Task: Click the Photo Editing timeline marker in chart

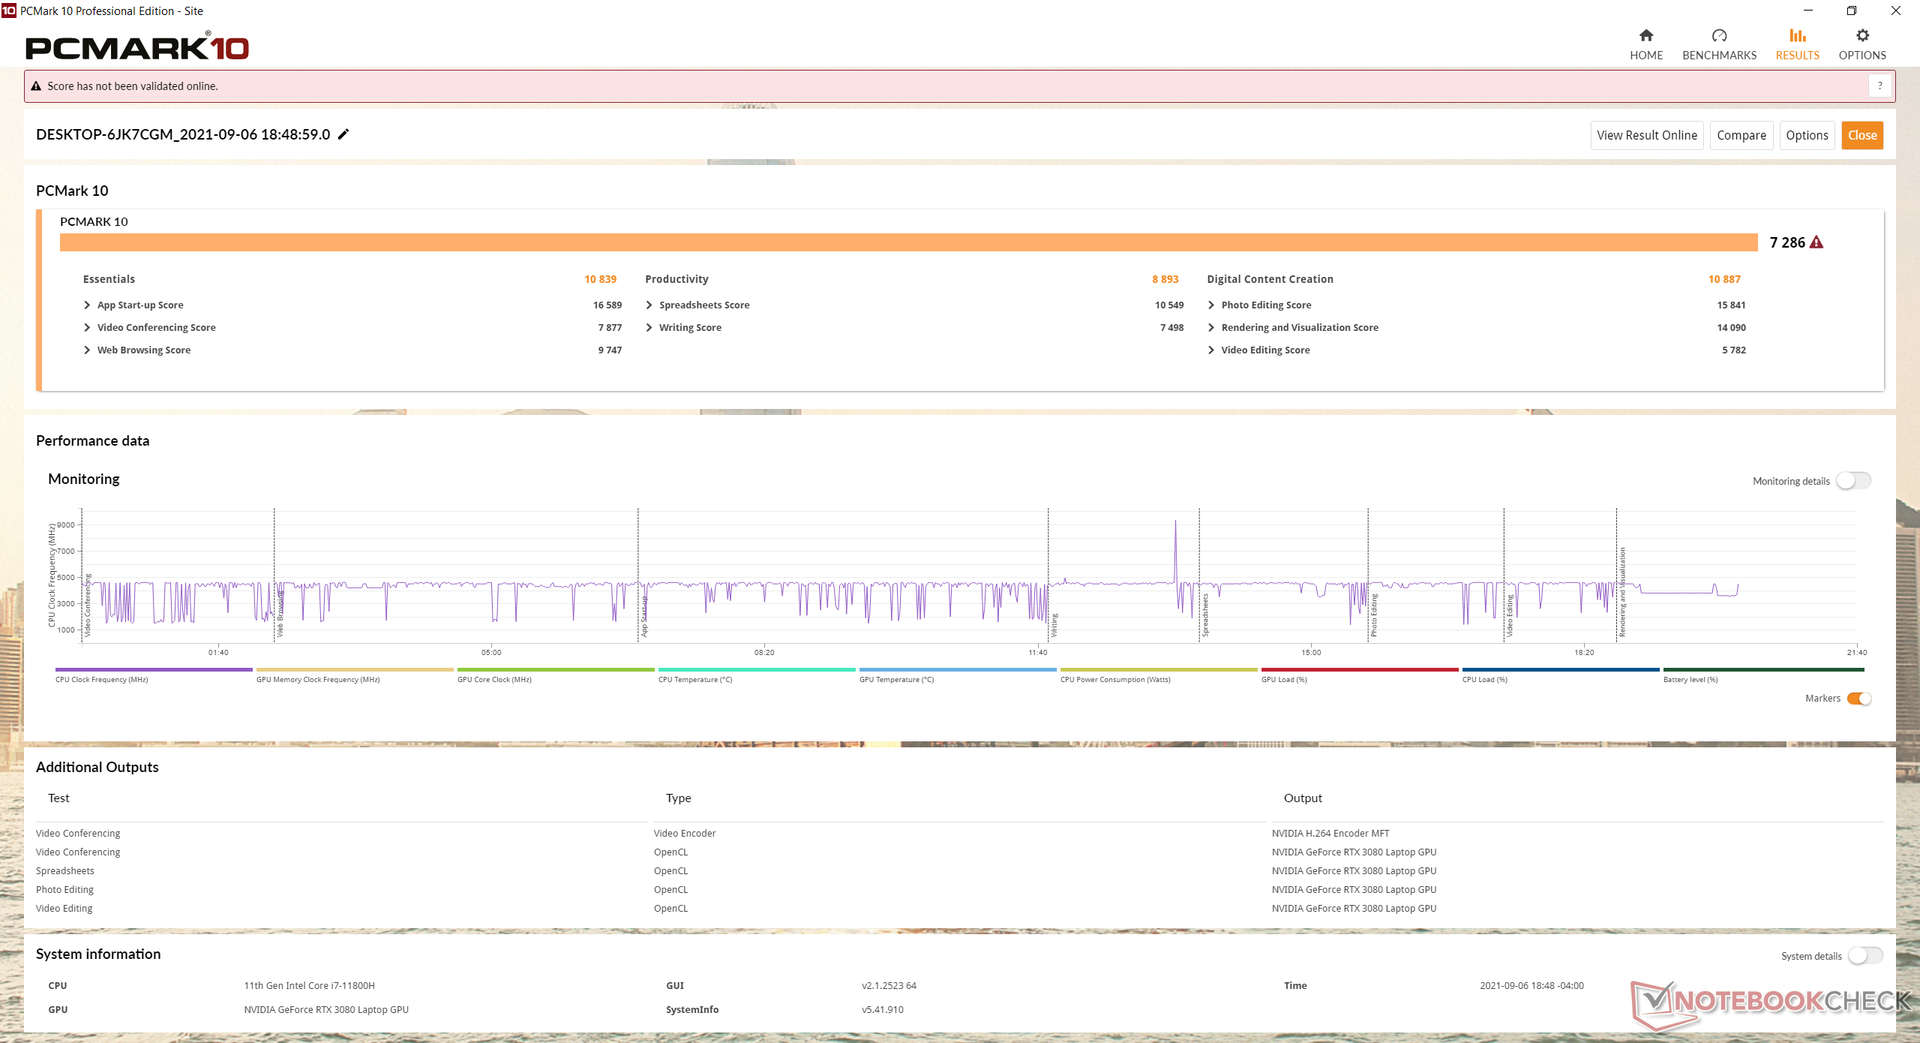Action: pos(1374,615)
